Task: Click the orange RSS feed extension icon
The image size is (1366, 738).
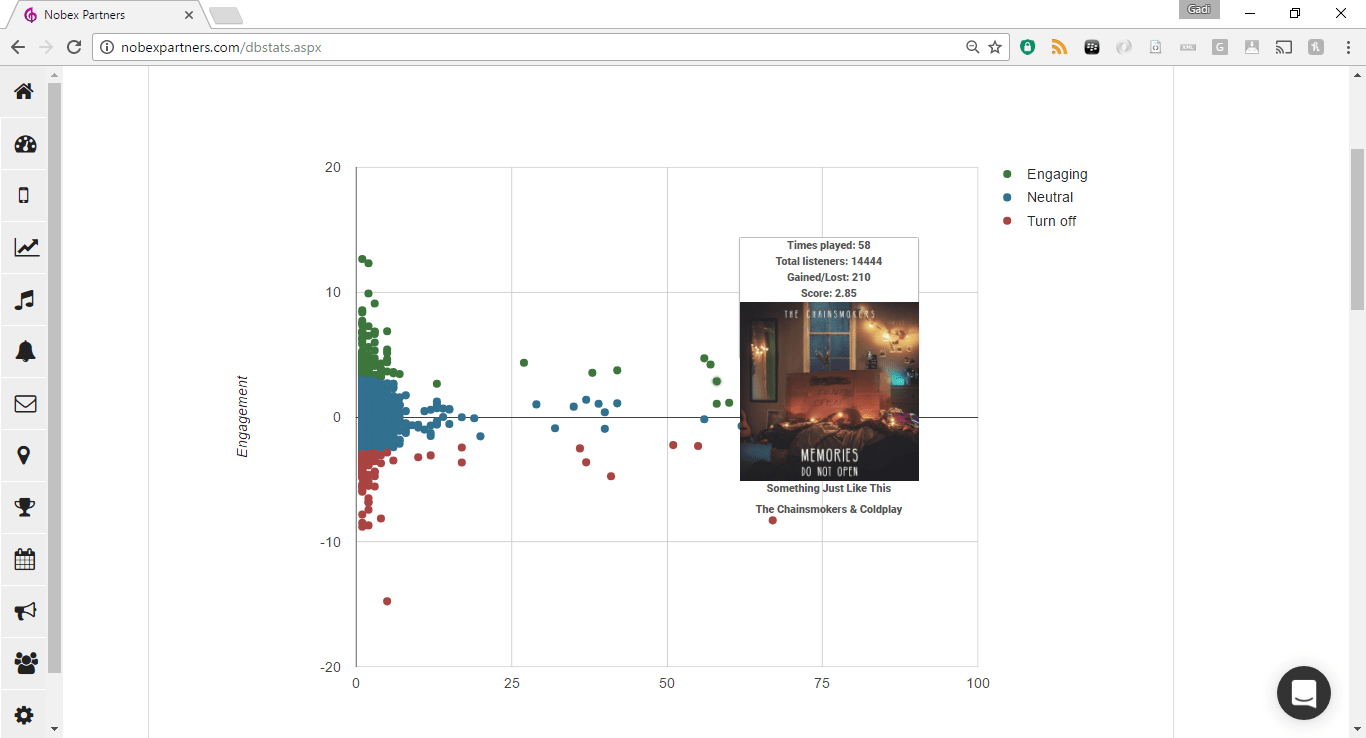Action: [x=1059, y=47]
